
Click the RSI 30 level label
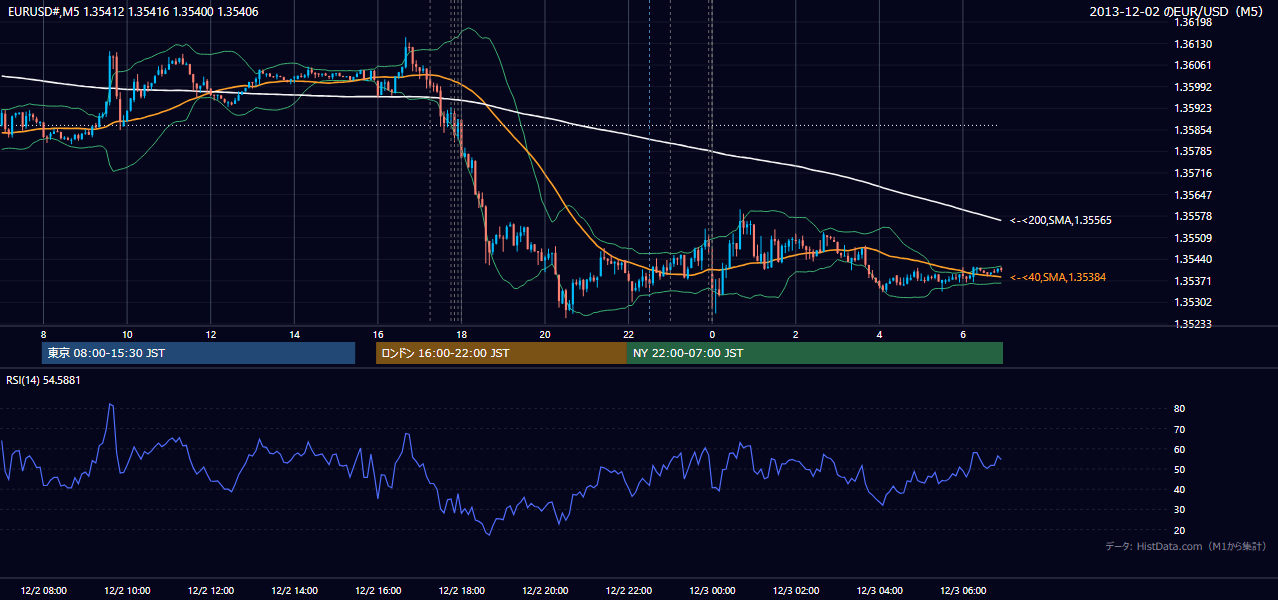coord(1180,510)
